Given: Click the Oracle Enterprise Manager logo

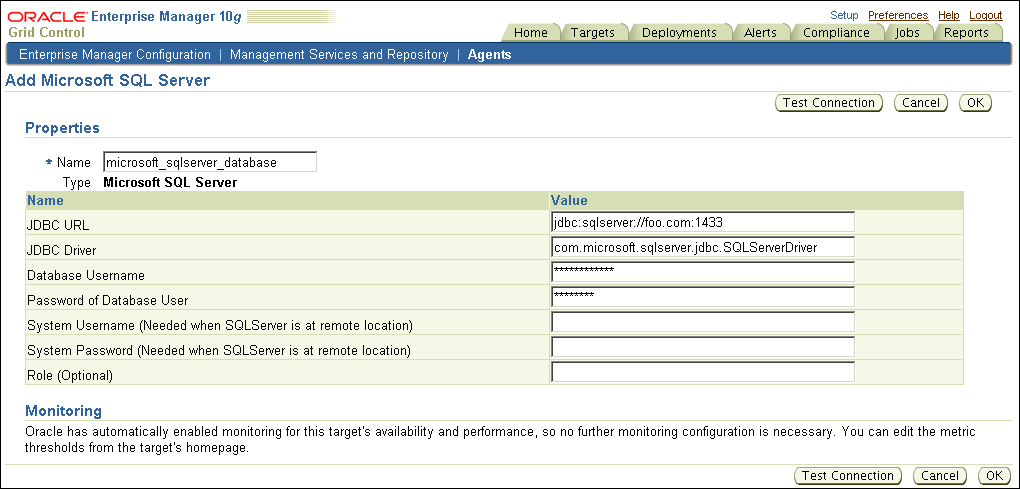Looking at the screenshot, I should tap(125, 17).
